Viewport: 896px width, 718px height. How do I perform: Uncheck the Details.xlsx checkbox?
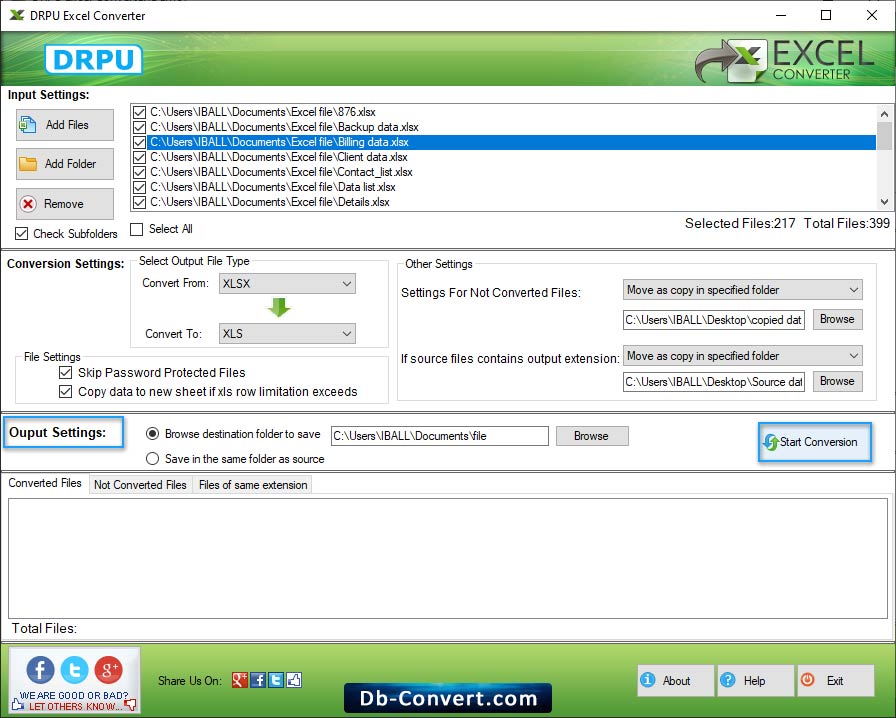(139, 202)
